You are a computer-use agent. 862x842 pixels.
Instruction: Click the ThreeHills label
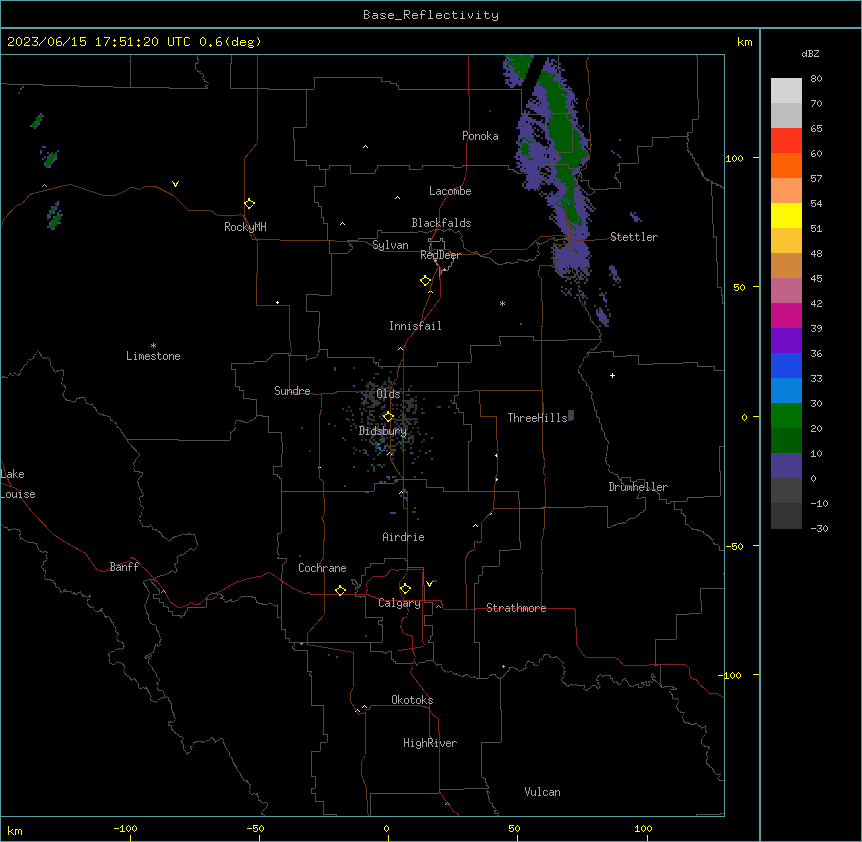coord(537,418)
